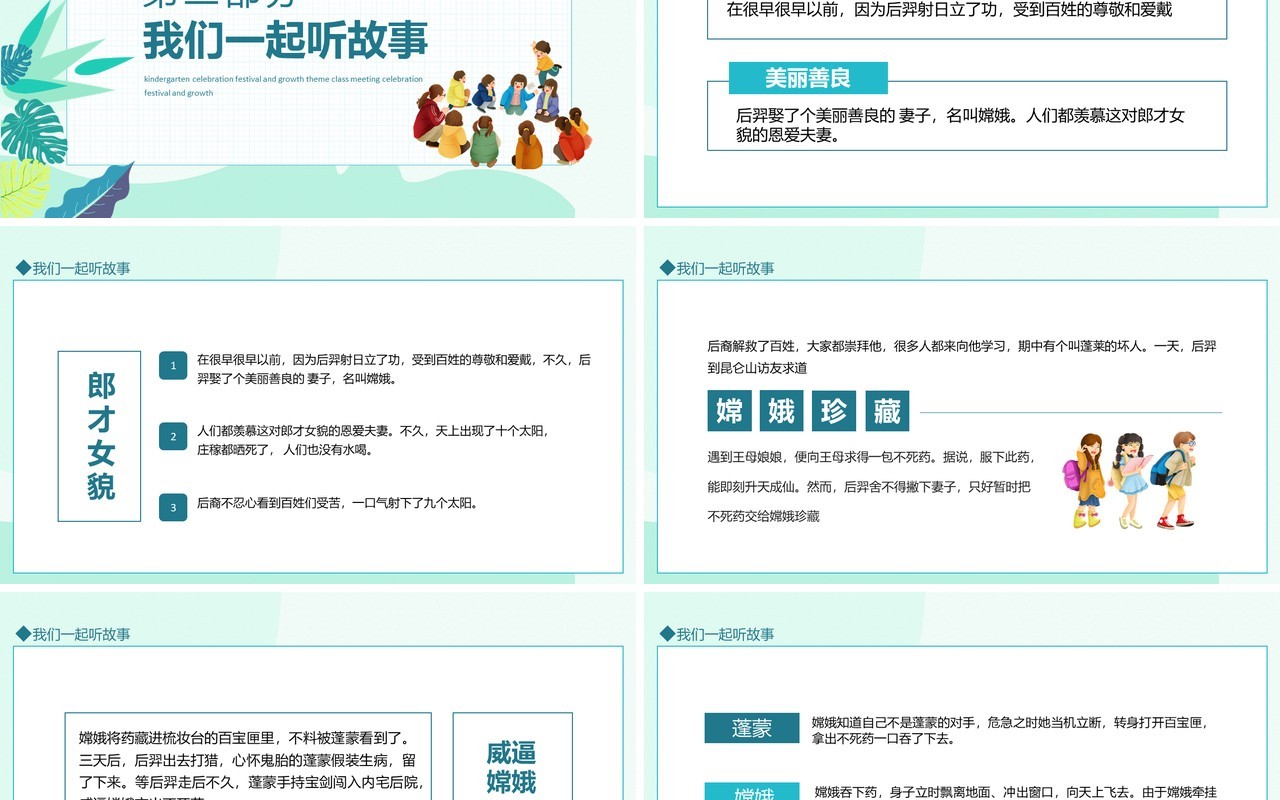
Task: Select the children sitting in a circle illustration
Action: [503, 106]
